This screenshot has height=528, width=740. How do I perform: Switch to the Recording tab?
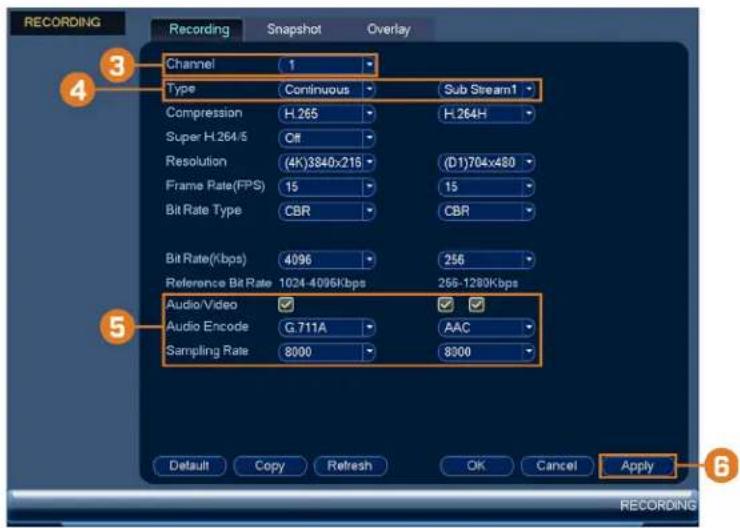click(x=199, y=30)
